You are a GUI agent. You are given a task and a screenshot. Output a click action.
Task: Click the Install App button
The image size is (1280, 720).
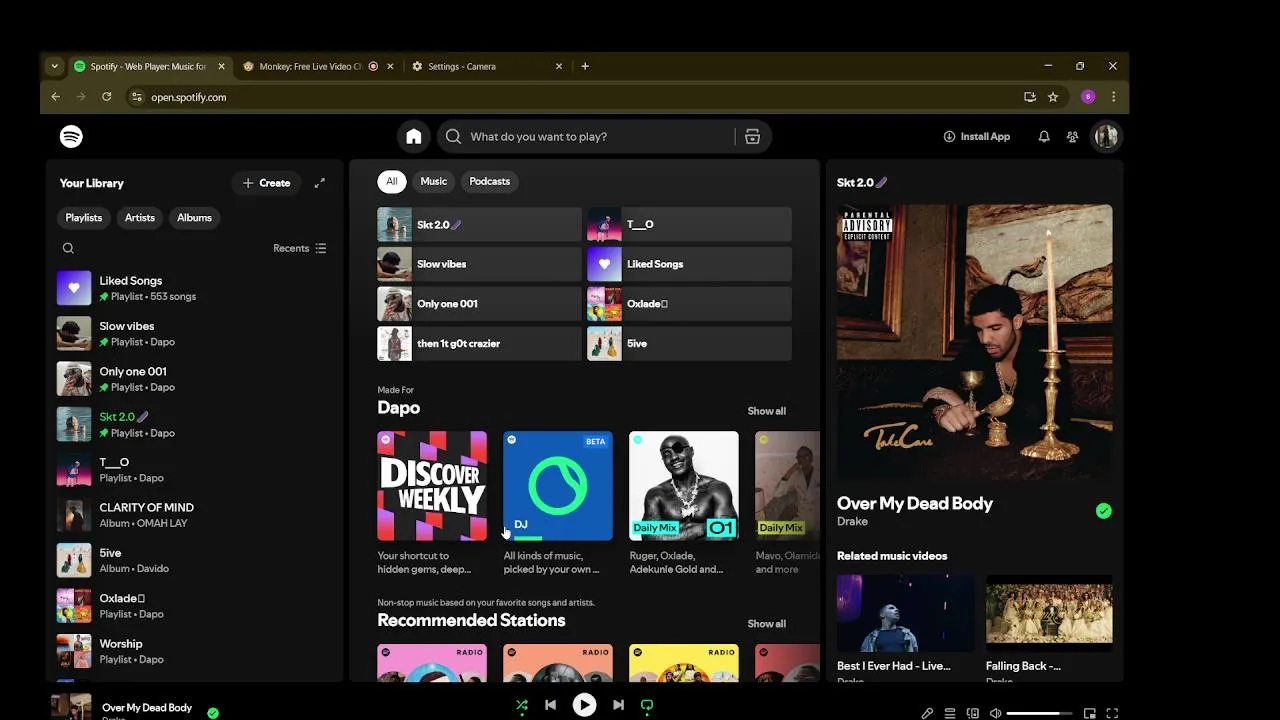[x=977, y=137]
